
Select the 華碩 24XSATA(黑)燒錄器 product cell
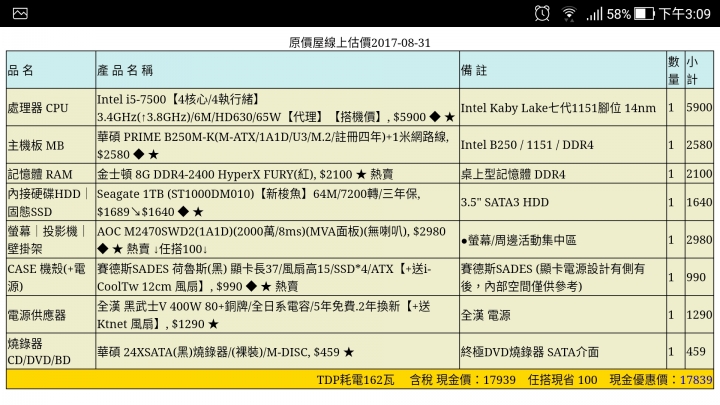coord(277,352)
